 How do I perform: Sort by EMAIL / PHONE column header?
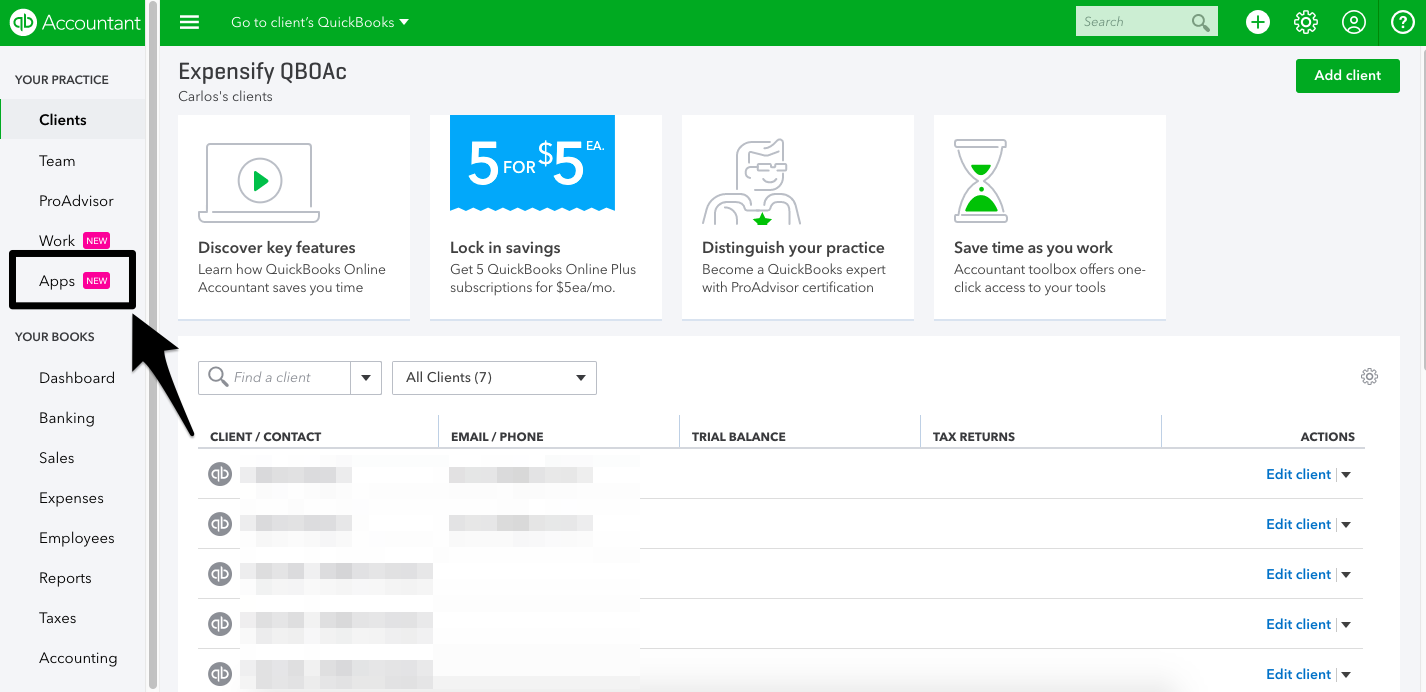pyautogui.click(x=497, y=437)
